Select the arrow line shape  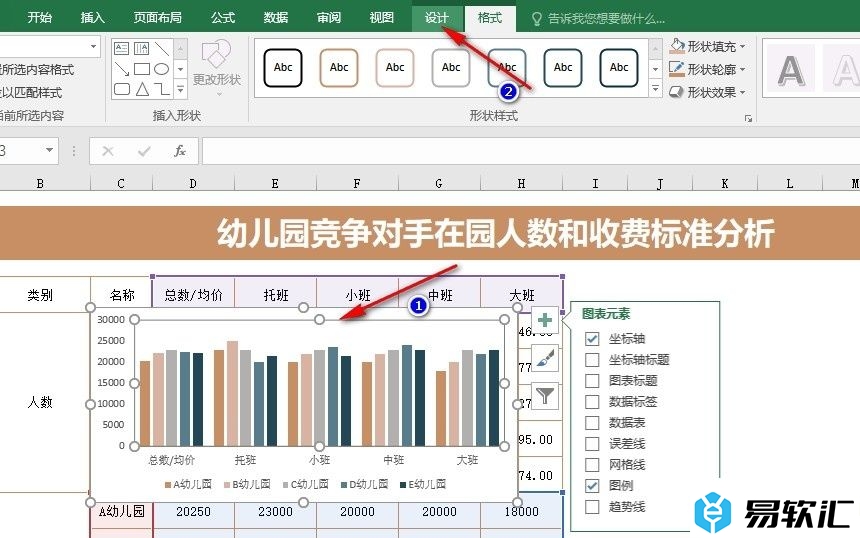pos(121,69)
